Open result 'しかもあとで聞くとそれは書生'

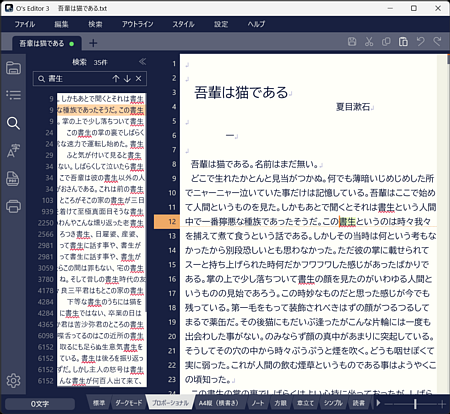pos(102,99)
